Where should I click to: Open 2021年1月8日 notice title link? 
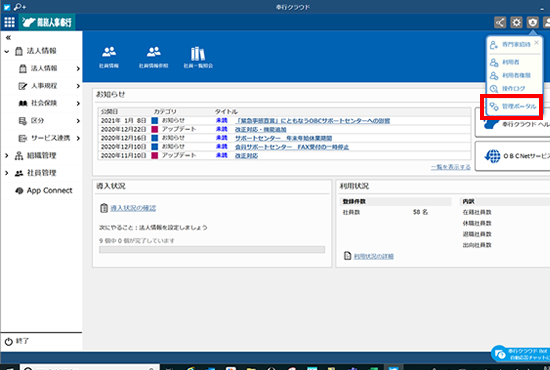tap(313, 121)
